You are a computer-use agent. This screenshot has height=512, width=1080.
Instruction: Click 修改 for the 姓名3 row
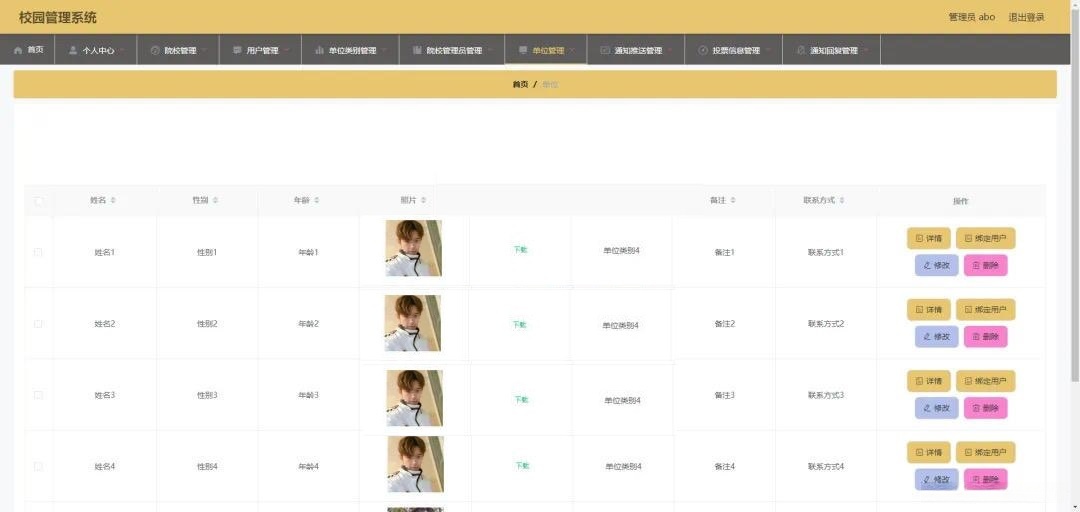pyautogui.click(x=937, y=408)
